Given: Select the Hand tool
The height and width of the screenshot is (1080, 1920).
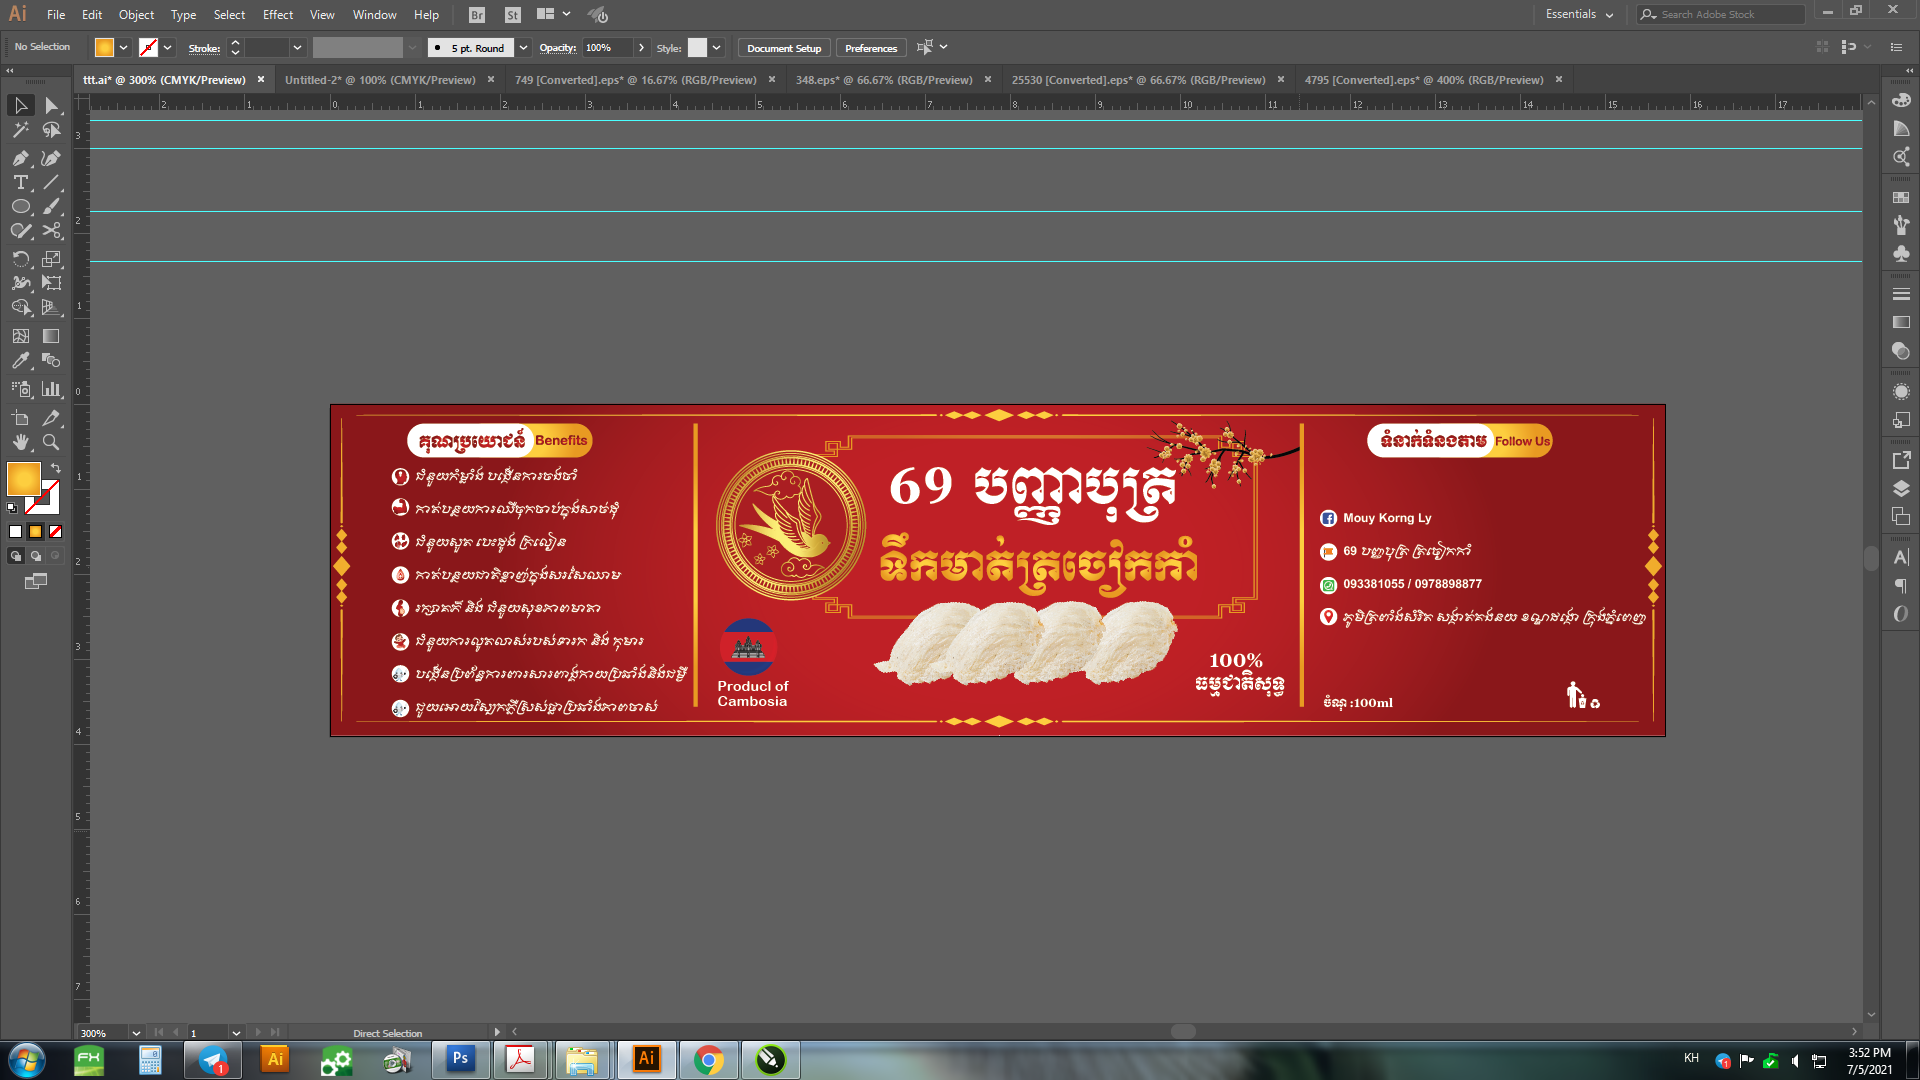Looking at the screenshot, I should (20, 442).
